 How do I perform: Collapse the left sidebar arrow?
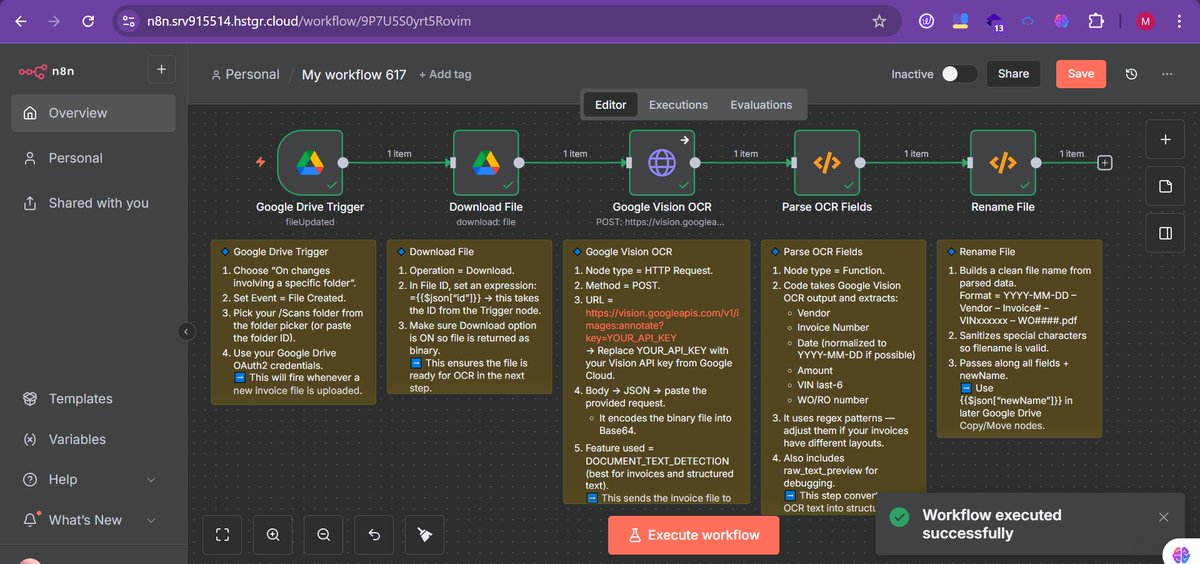tap(186, 331)
